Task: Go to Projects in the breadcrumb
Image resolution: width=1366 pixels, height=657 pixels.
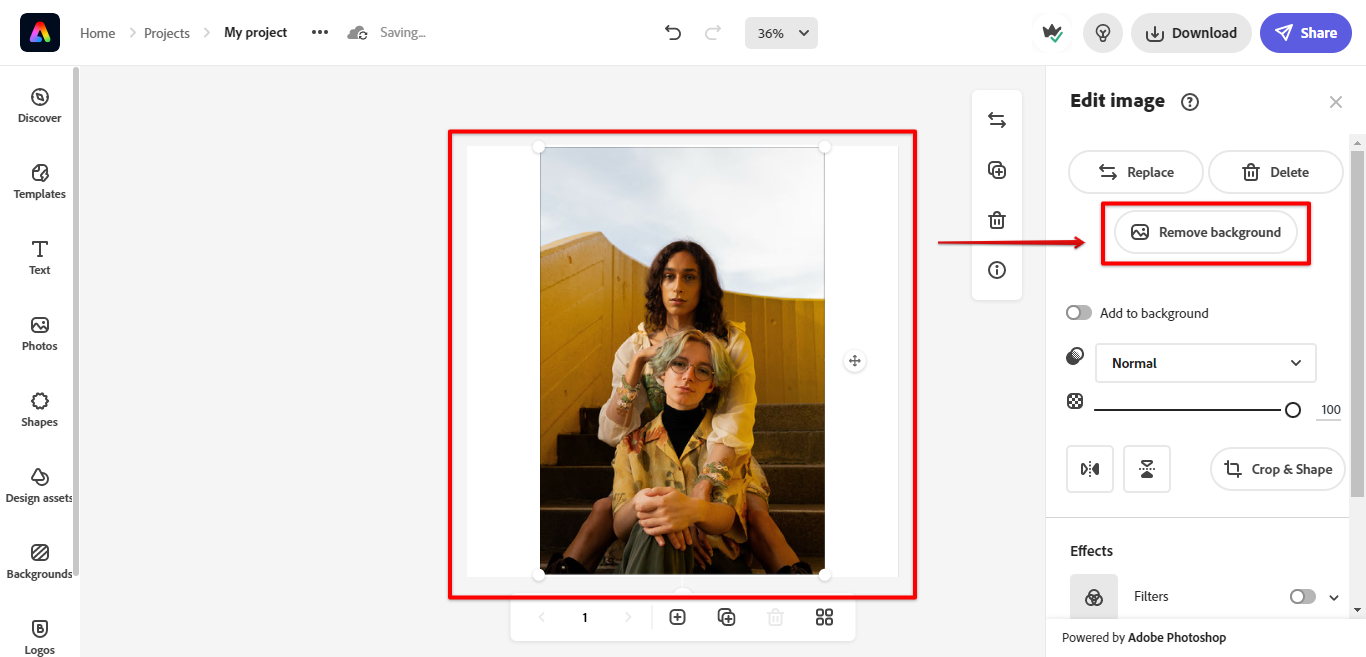Action: click(166, 32)
